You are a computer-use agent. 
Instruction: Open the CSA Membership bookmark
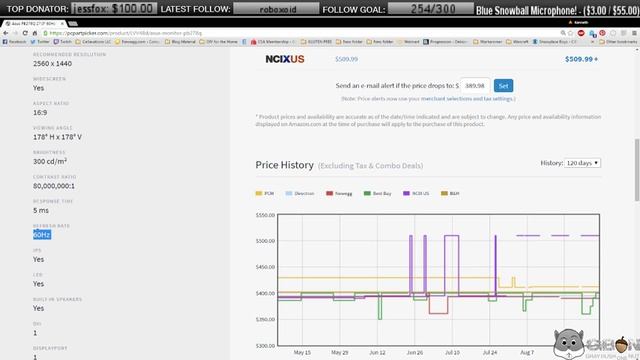273,42
